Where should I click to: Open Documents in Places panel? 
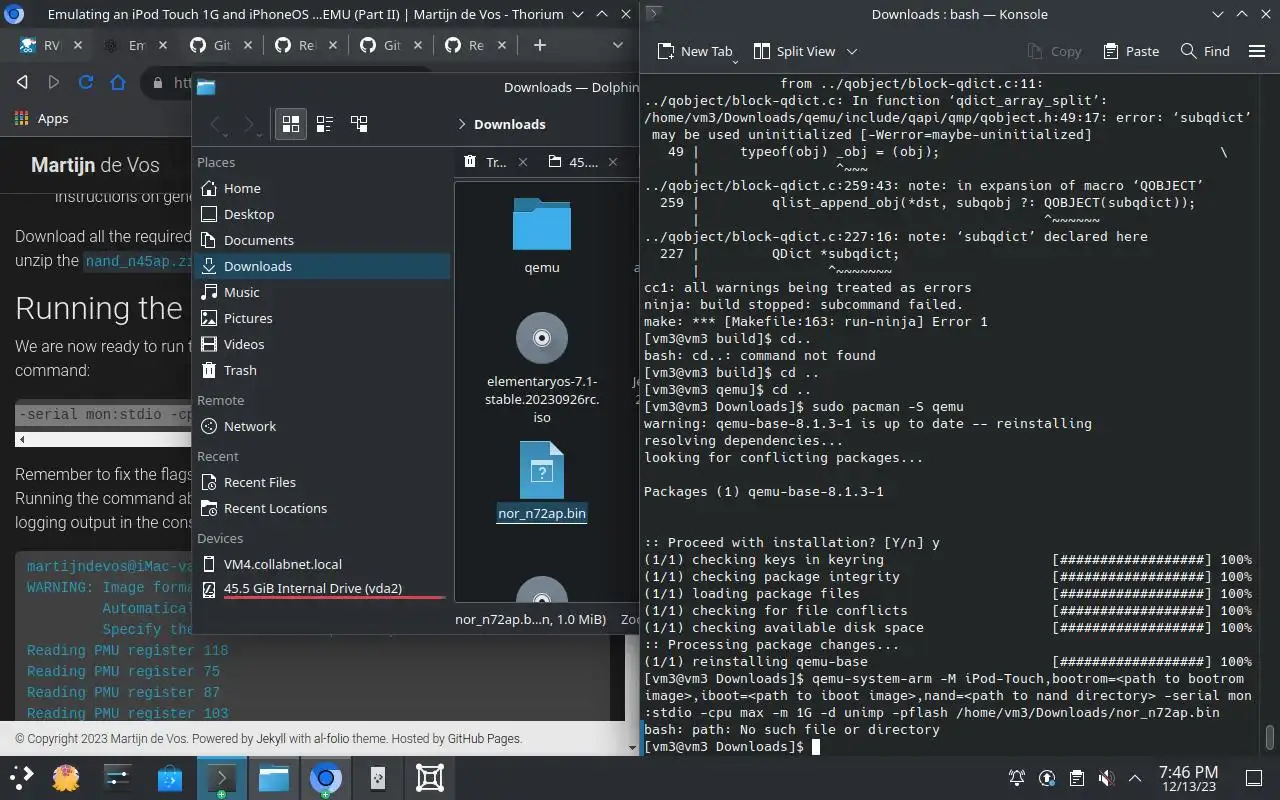click(321, 240)
